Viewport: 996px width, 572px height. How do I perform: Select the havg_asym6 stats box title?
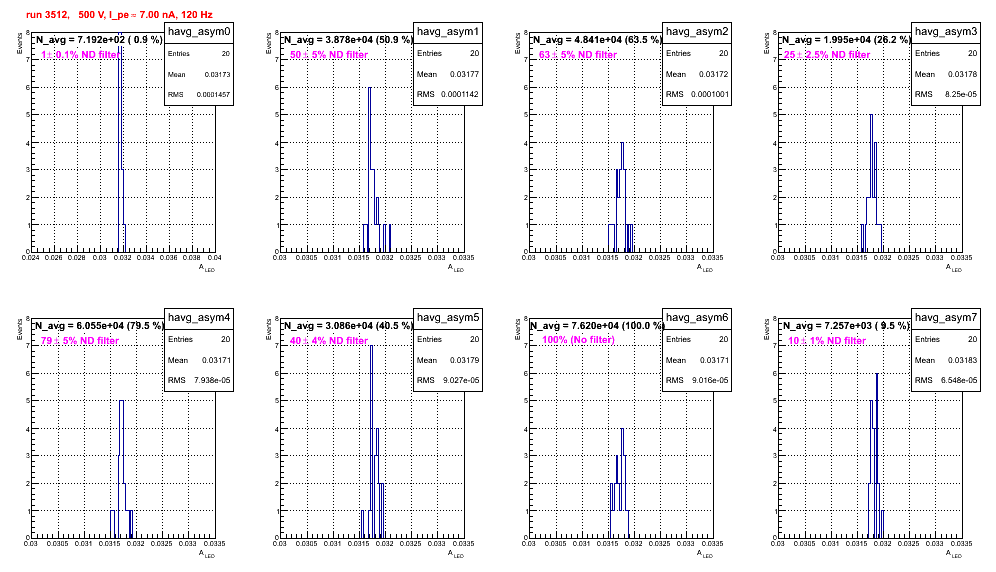697,318
